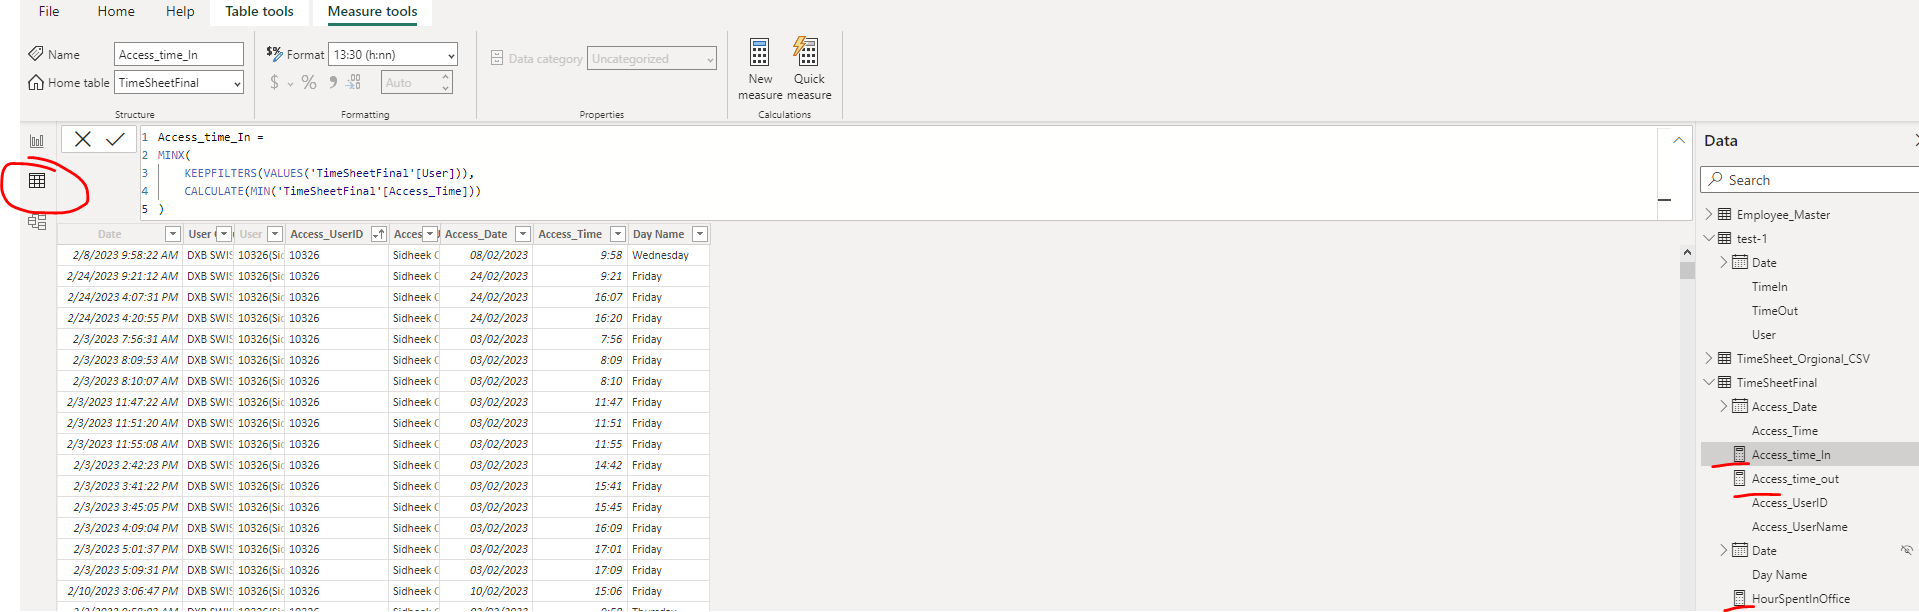Select Access_UserName field
The width and height of the screenshot is (1919, 612).
pyautogui.click(x=1799, y=527)
